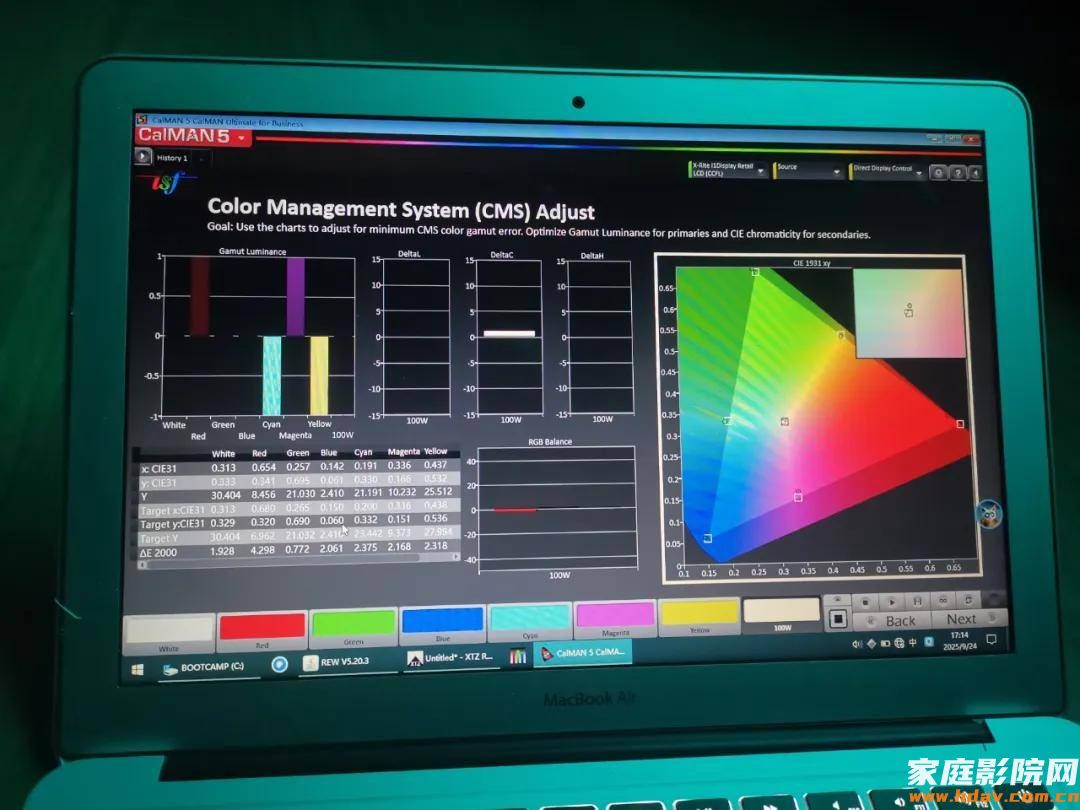Click the small stop measurement icon above Back
This screenshot has height=810, width=1080.
click(x=864, y=602)
